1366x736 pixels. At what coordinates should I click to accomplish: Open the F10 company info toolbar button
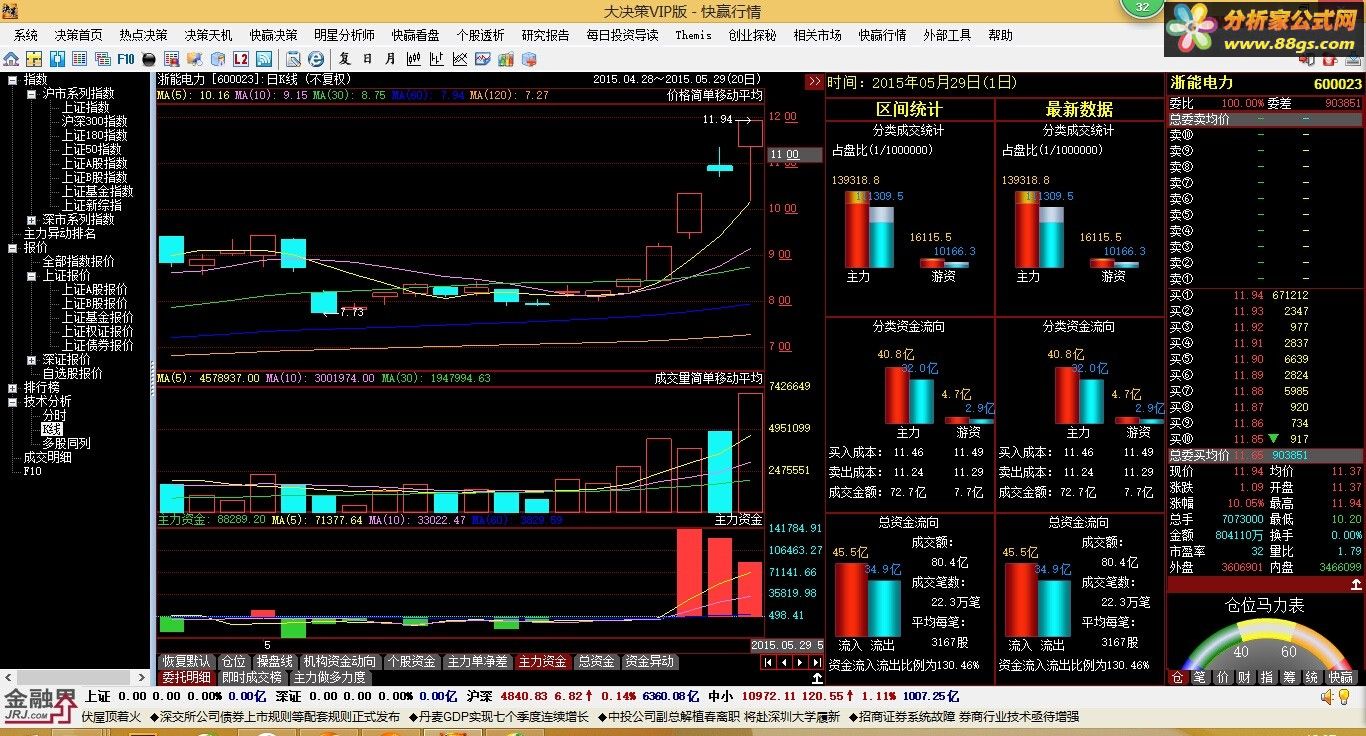point(126,59)
